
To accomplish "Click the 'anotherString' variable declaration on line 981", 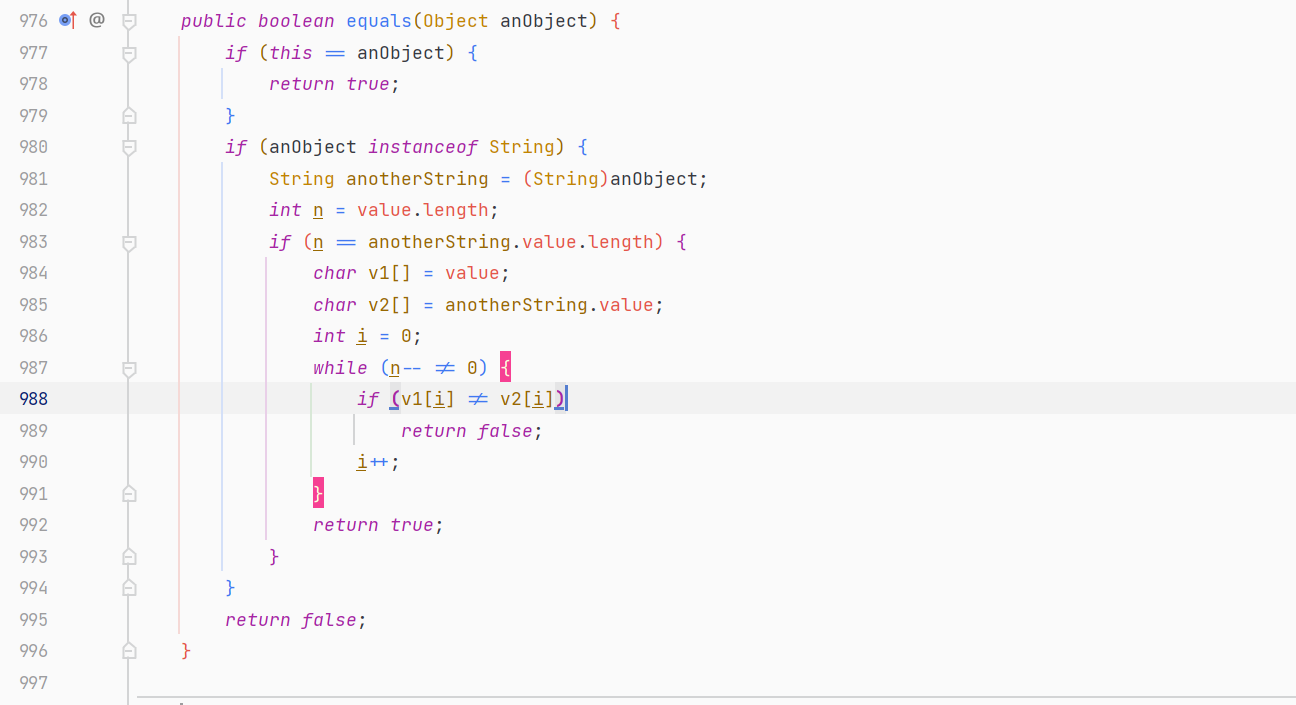I will click(x=417, y=179).
